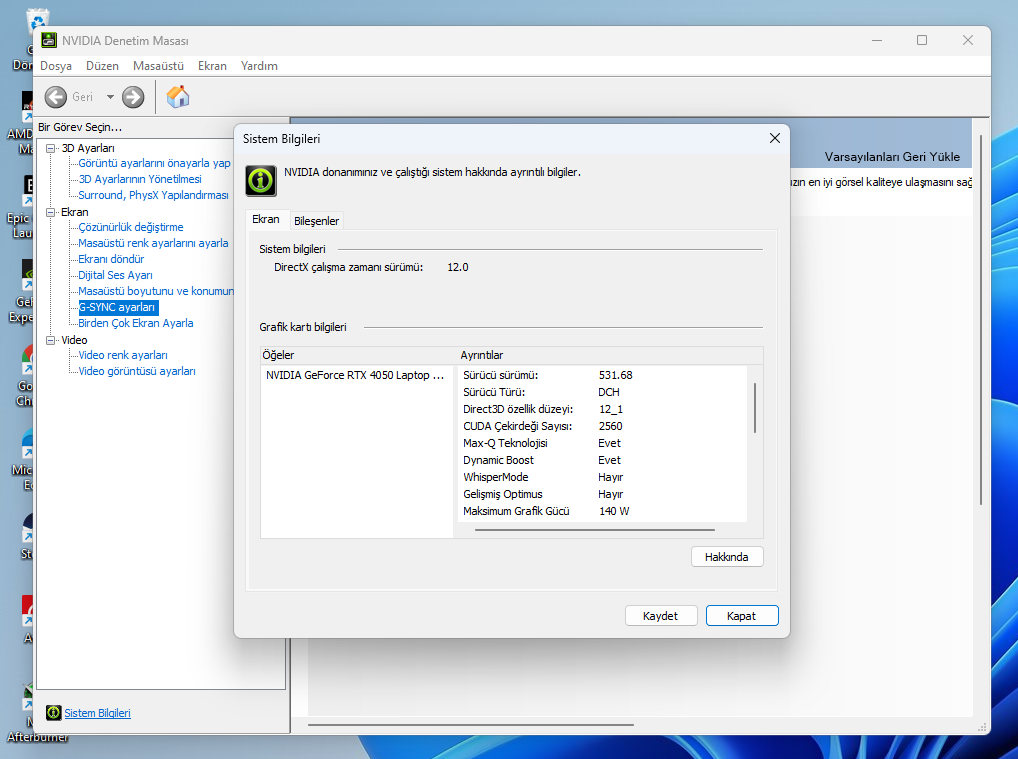Screen dimensions: 1018x759
Task: Click the 3D Ayarları tree label
Action: 88,148
